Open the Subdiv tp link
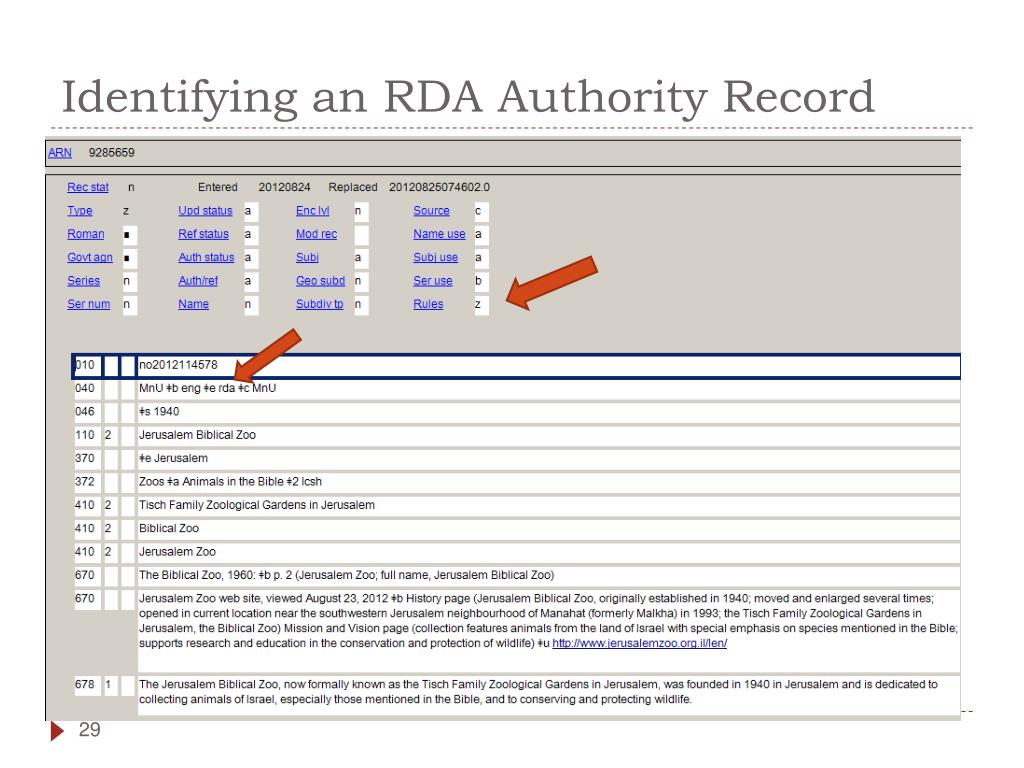The height and width of the screenshot is (768, 1024). (319, 304)
